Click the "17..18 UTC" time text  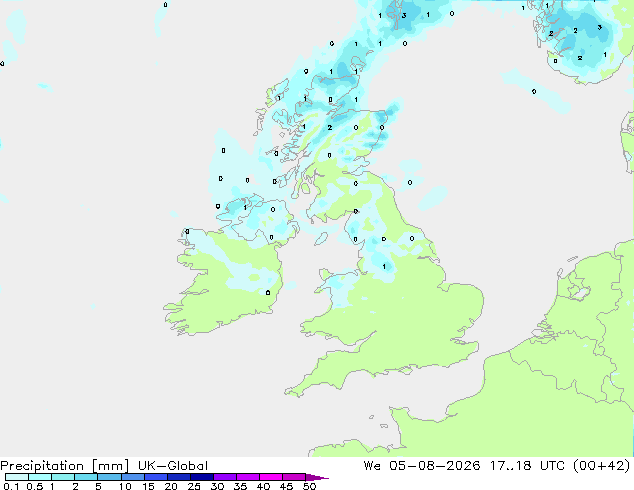pyautogui.click(x=528, y=466)
